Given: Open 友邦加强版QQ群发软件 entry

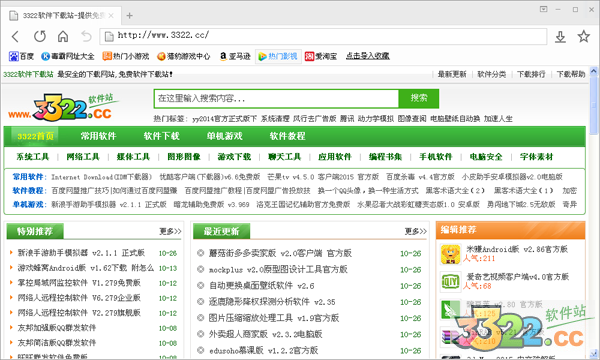Looking at the screenshot, I should pyautogui.click(x=57, y=328).
